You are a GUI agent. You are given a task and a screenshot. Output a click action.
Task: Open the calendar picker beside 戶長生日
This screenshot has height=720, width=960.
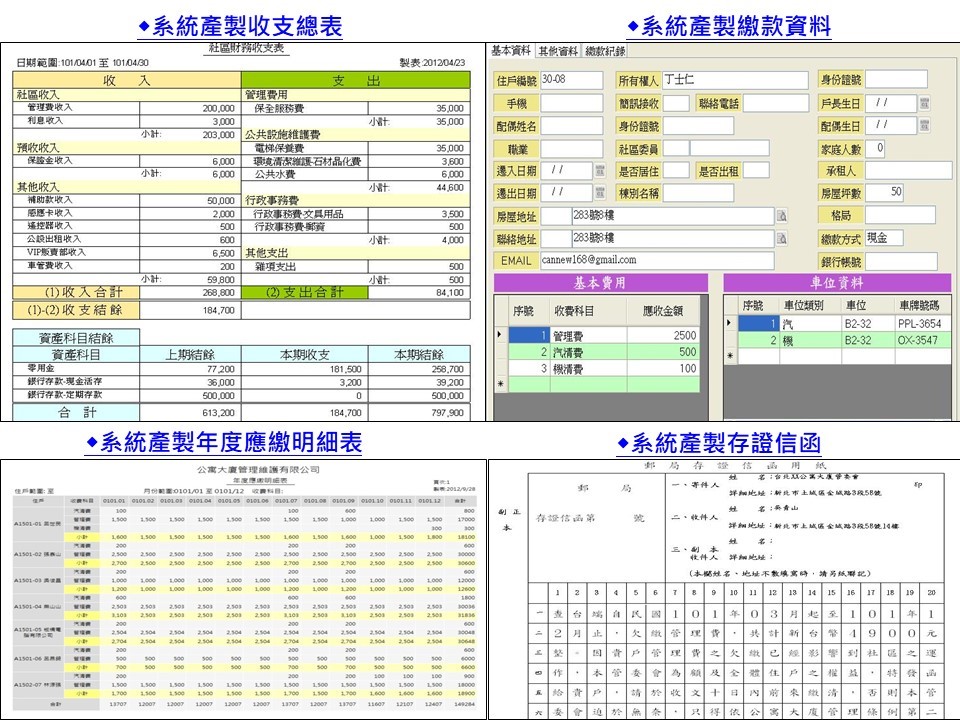(x=924, y=103)
